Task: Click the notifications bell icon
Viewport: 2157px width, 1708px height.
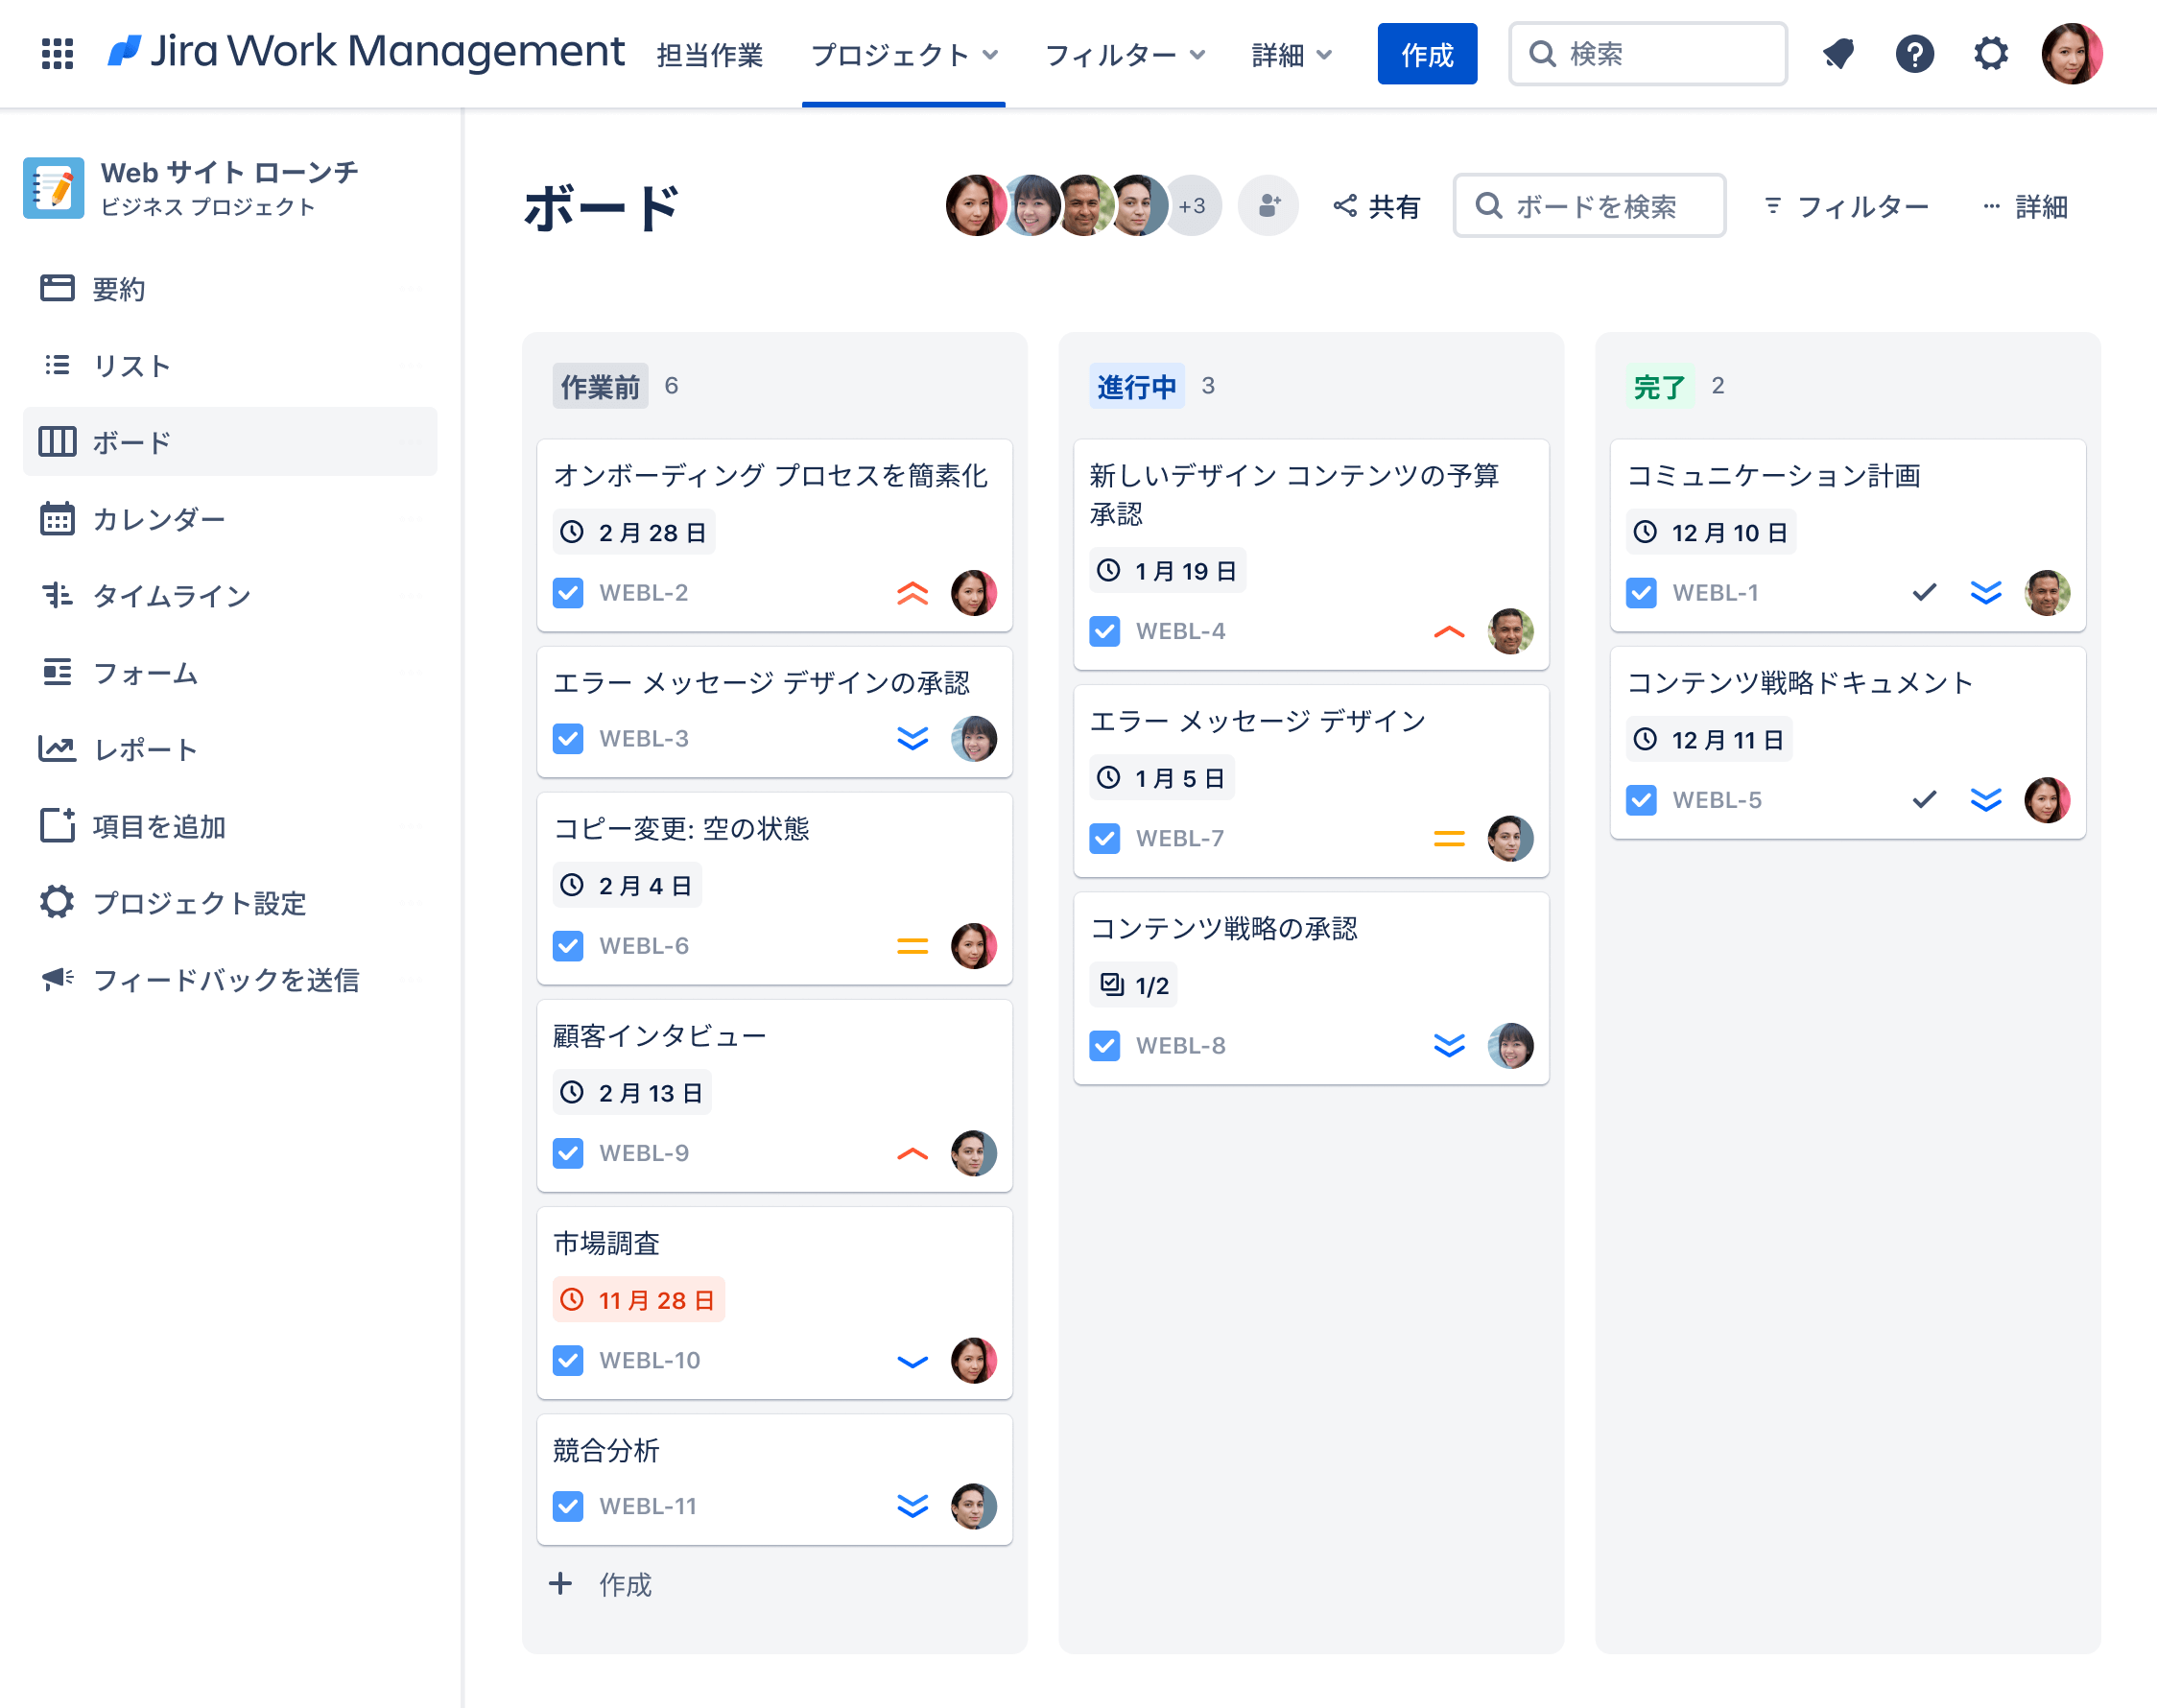Action: pyautogui.click(x=1838, y=54)
